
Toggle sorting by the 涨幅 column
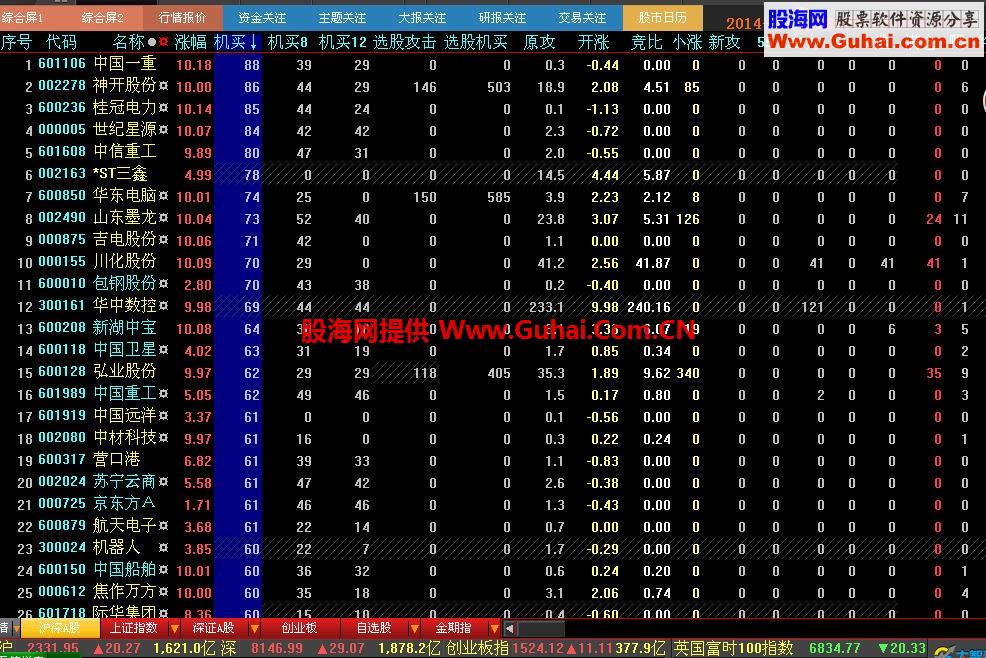click(x=190, y=43)
